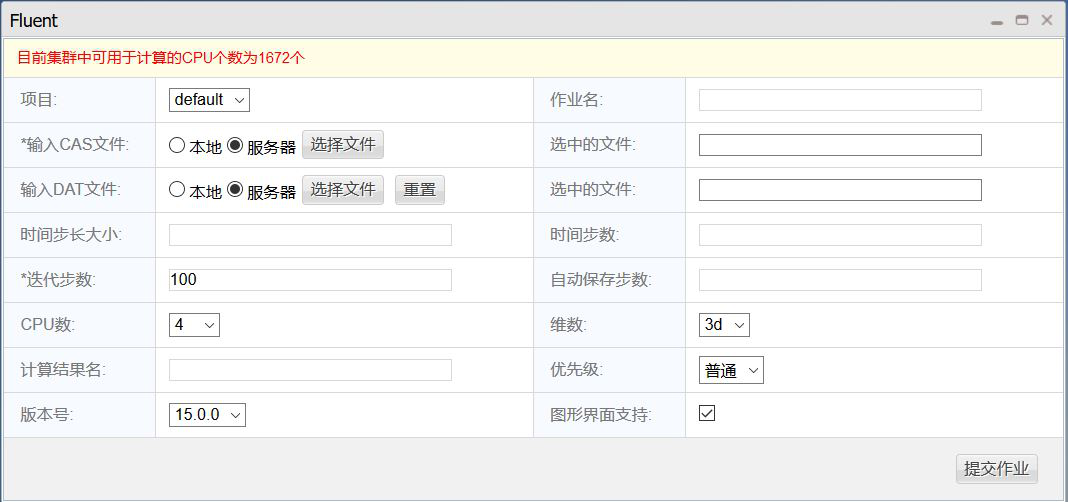Click 选择文件 button for CAS file

click(343, 144)
